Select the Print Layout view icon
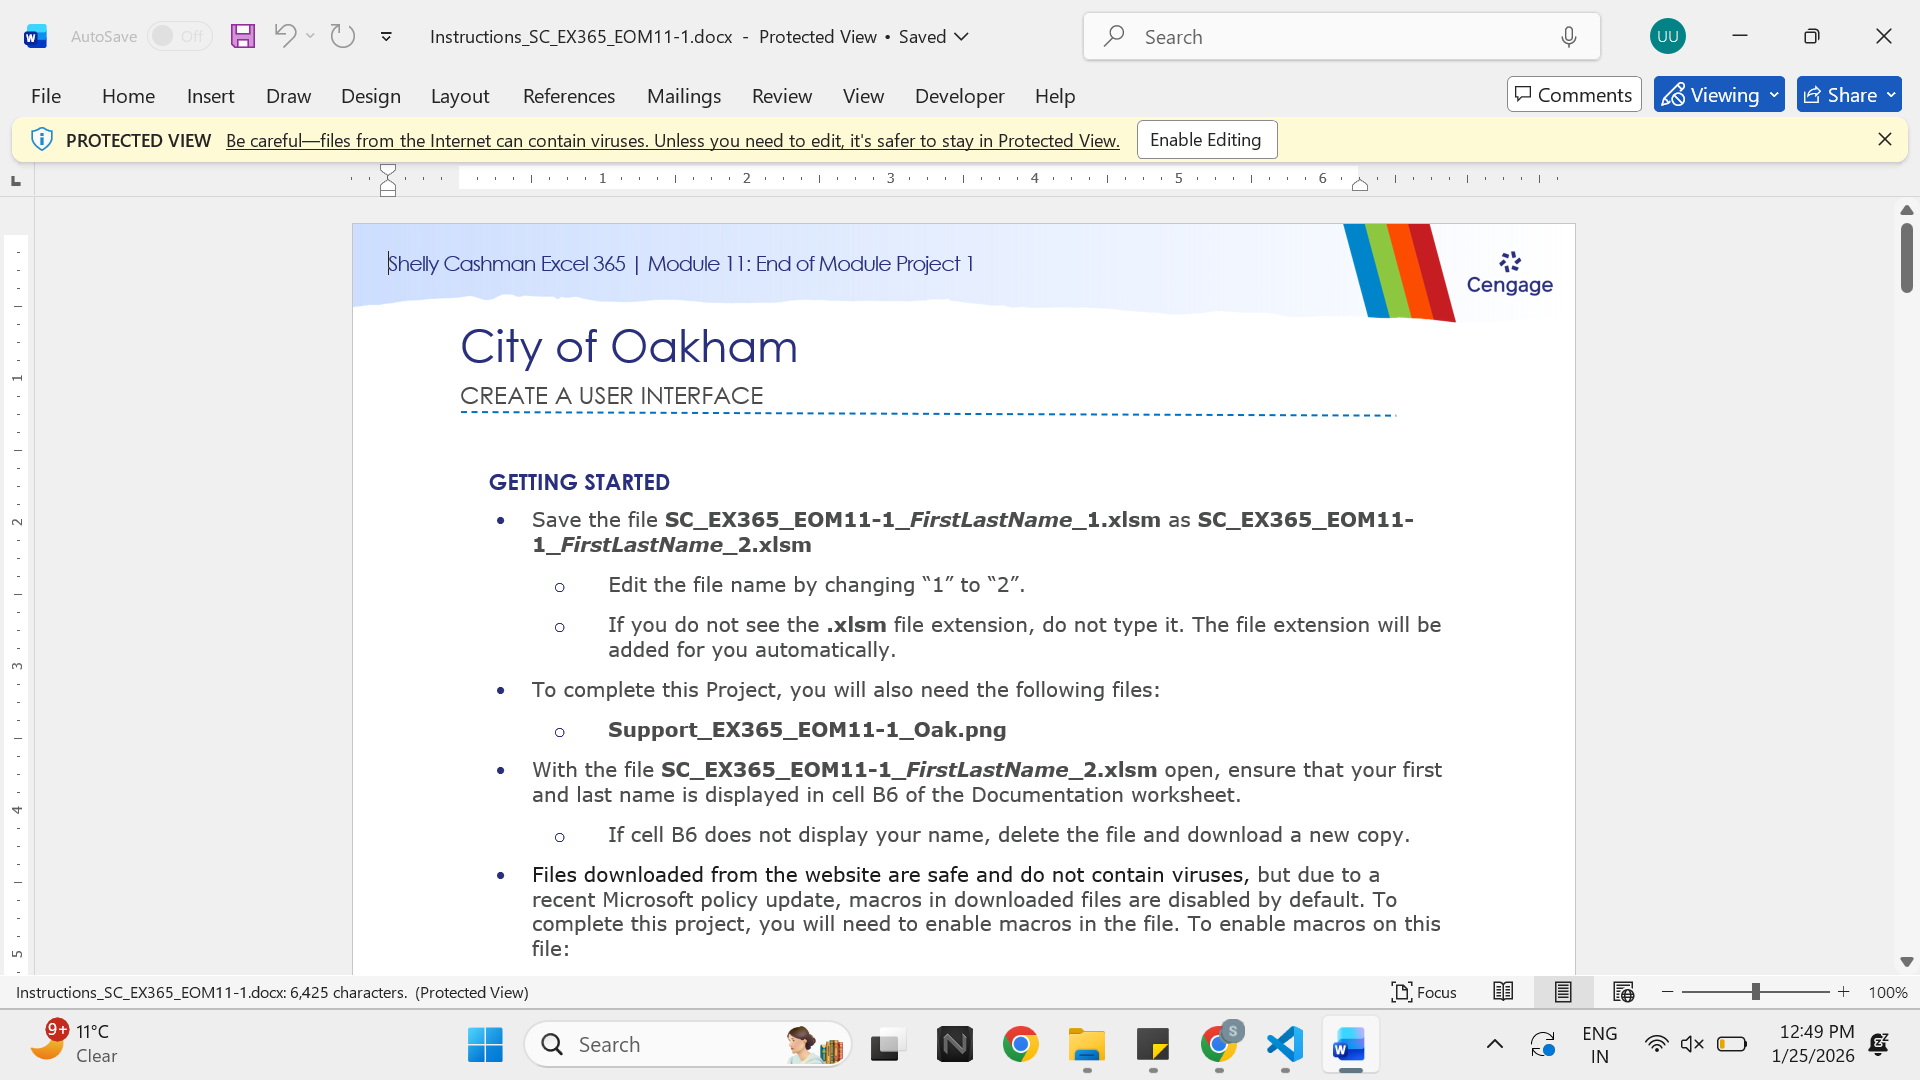Screen dimensions: 1920x1080 pyautogui.click(x=1563, y=992)
